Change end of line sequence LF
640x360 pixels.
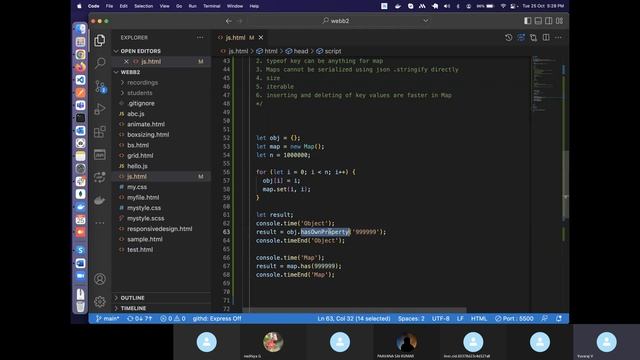[x=460, y=318]
